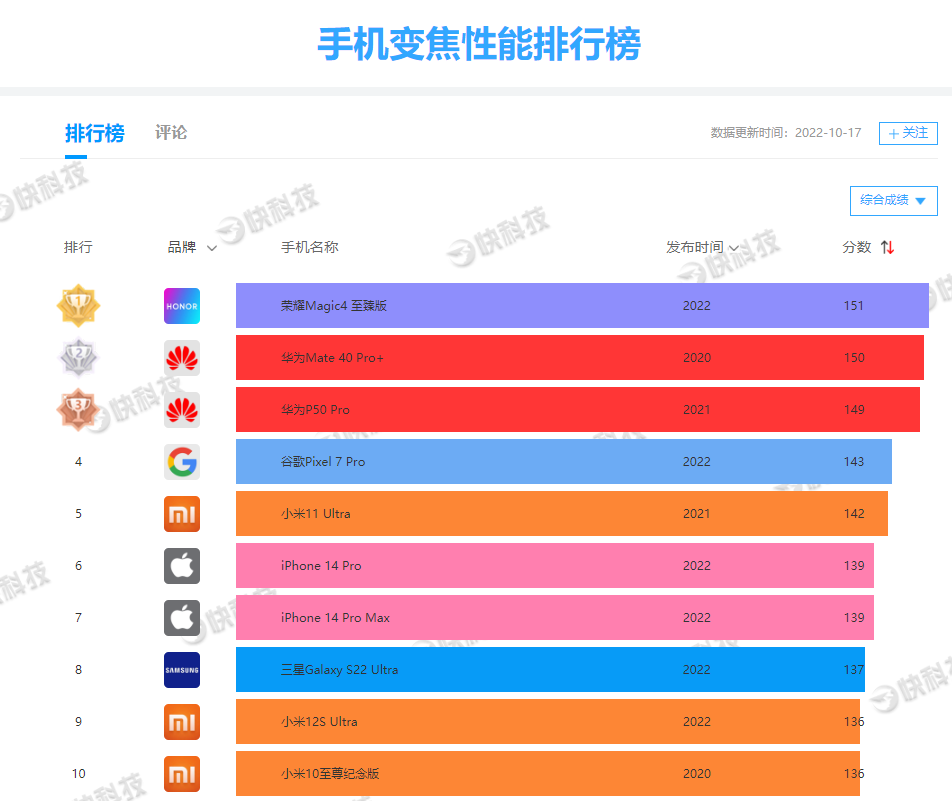This screenshot has width=952, height=801.
Task: Click the bronze third-place trophy badge
Action: [x=78, y=410]
